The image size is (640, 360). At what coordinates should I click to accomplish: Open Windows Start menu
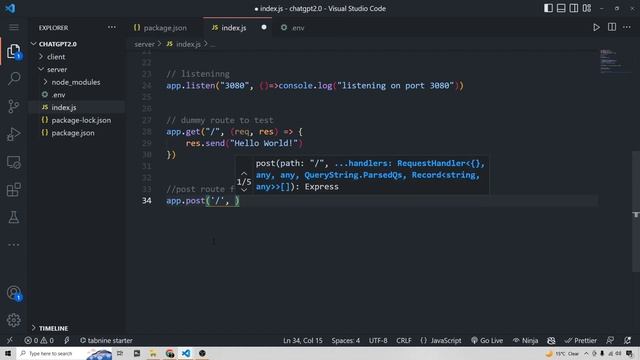coord(8,353)
